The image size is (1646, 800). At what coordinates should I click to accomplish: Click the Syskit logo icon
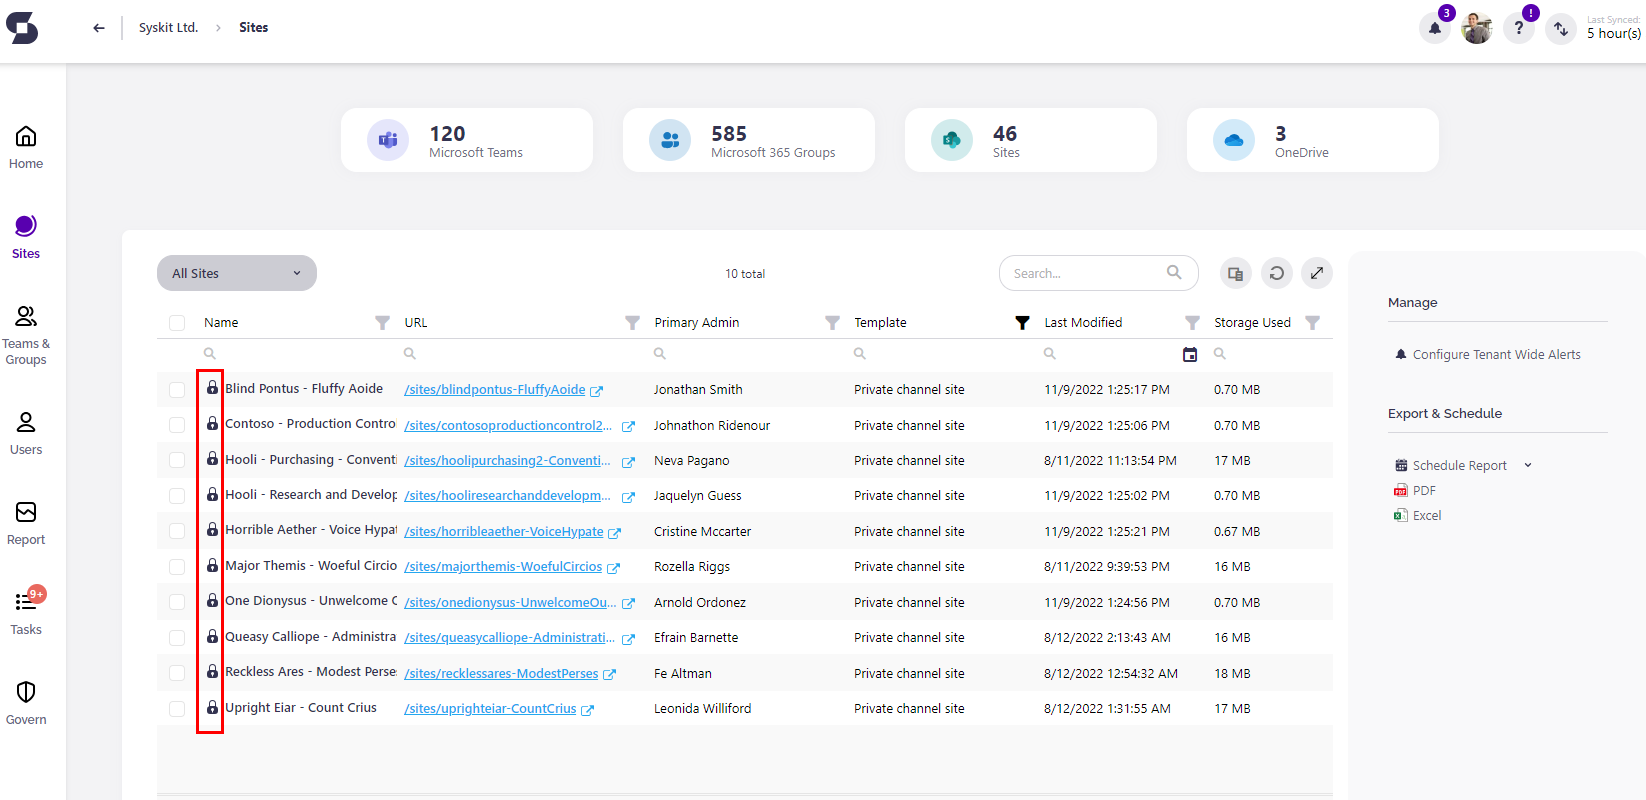pyautogui.click(x=22, y=28)
